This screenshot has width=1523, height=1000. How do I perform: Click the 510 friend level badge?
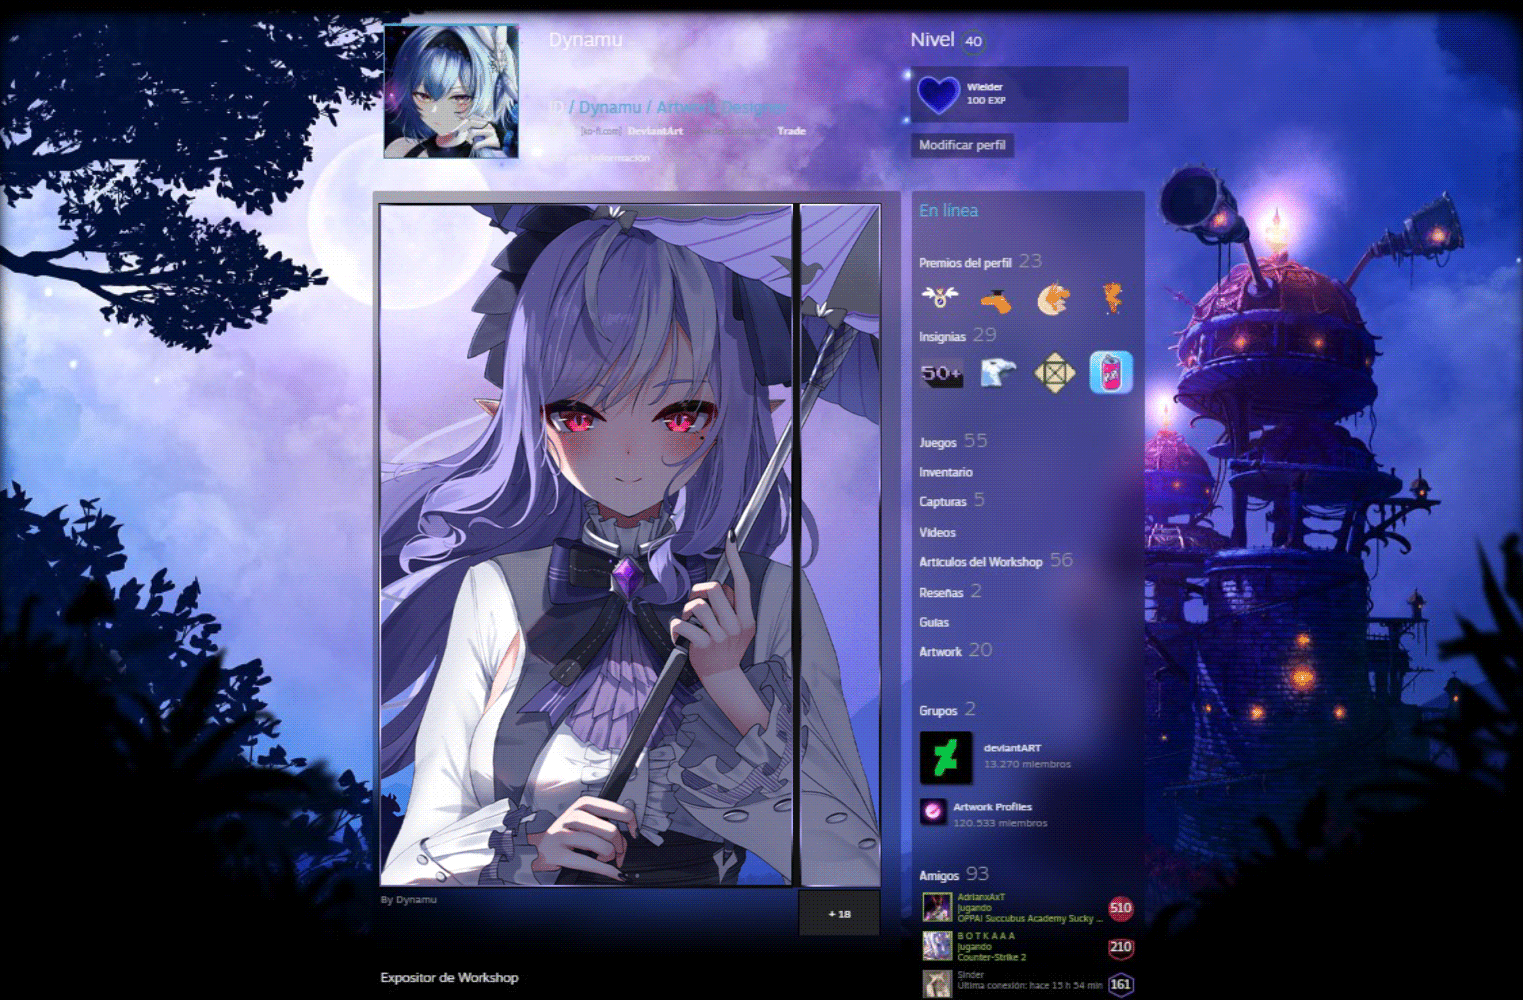(x=1120, y=908)
